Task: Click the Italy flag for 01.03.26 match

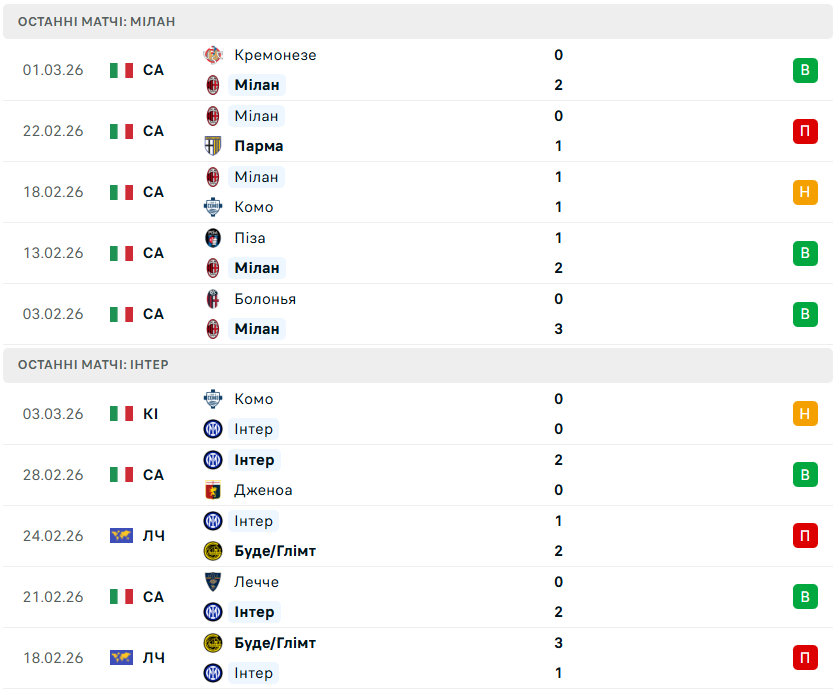Action: [121, 70]
